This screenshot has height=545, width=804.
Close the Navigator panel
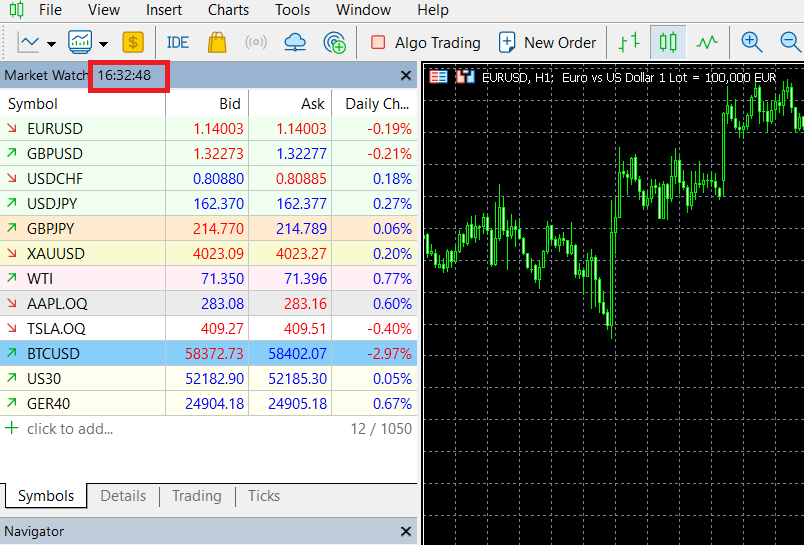[x=406, y=532]
